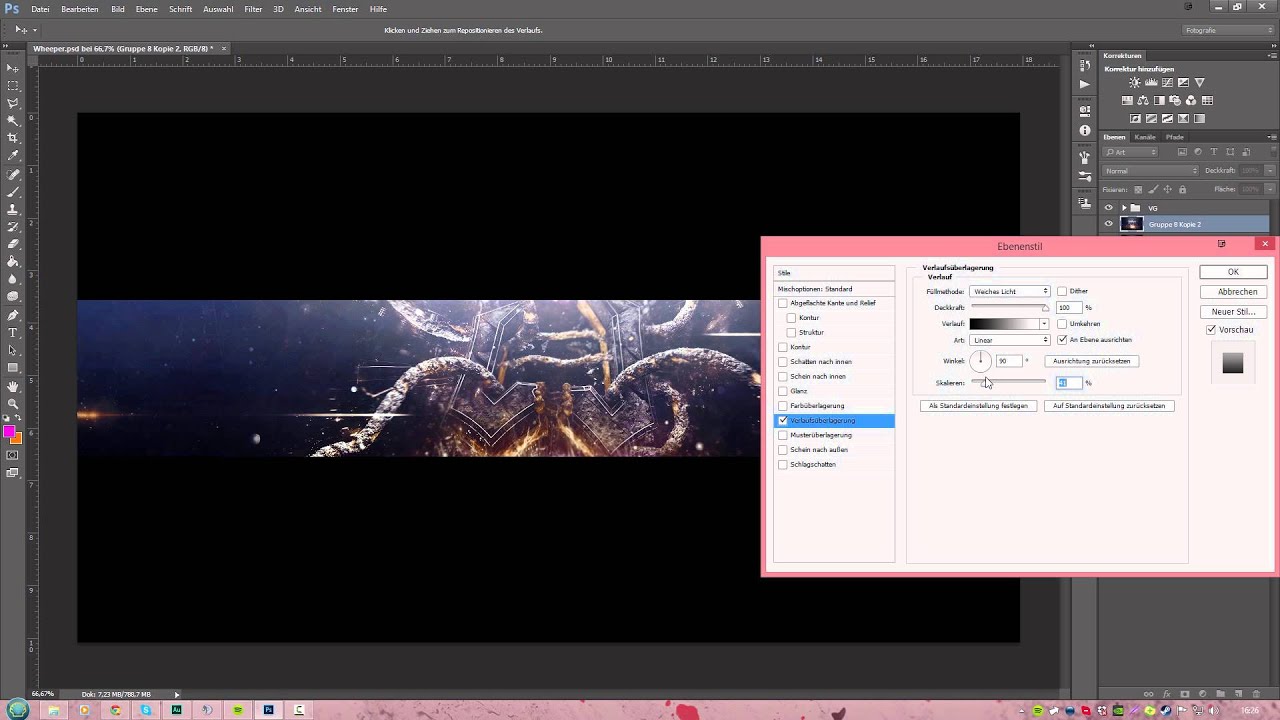1280x720 pixels.
Task: Select the Type tool in the toolbar
Action: [13, 333]
